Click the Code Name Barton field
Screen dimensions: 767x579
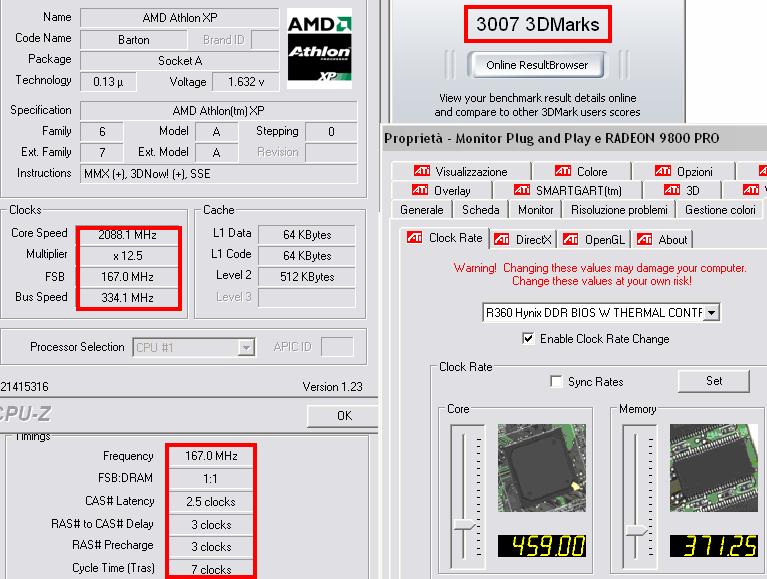coord(133,40)
